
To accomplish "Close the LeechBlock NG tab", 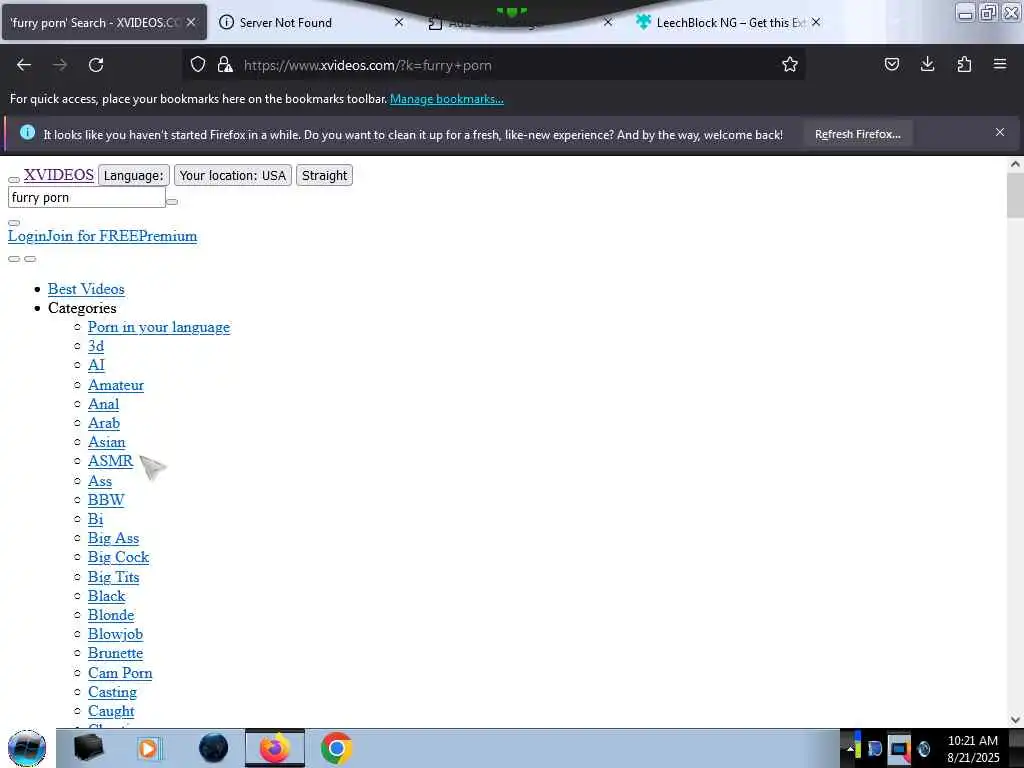I will tap(816, 22).
